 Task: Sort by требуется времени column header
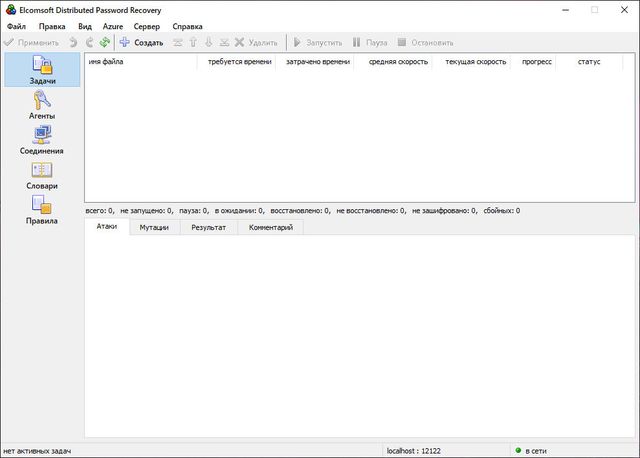click(236, 62)
